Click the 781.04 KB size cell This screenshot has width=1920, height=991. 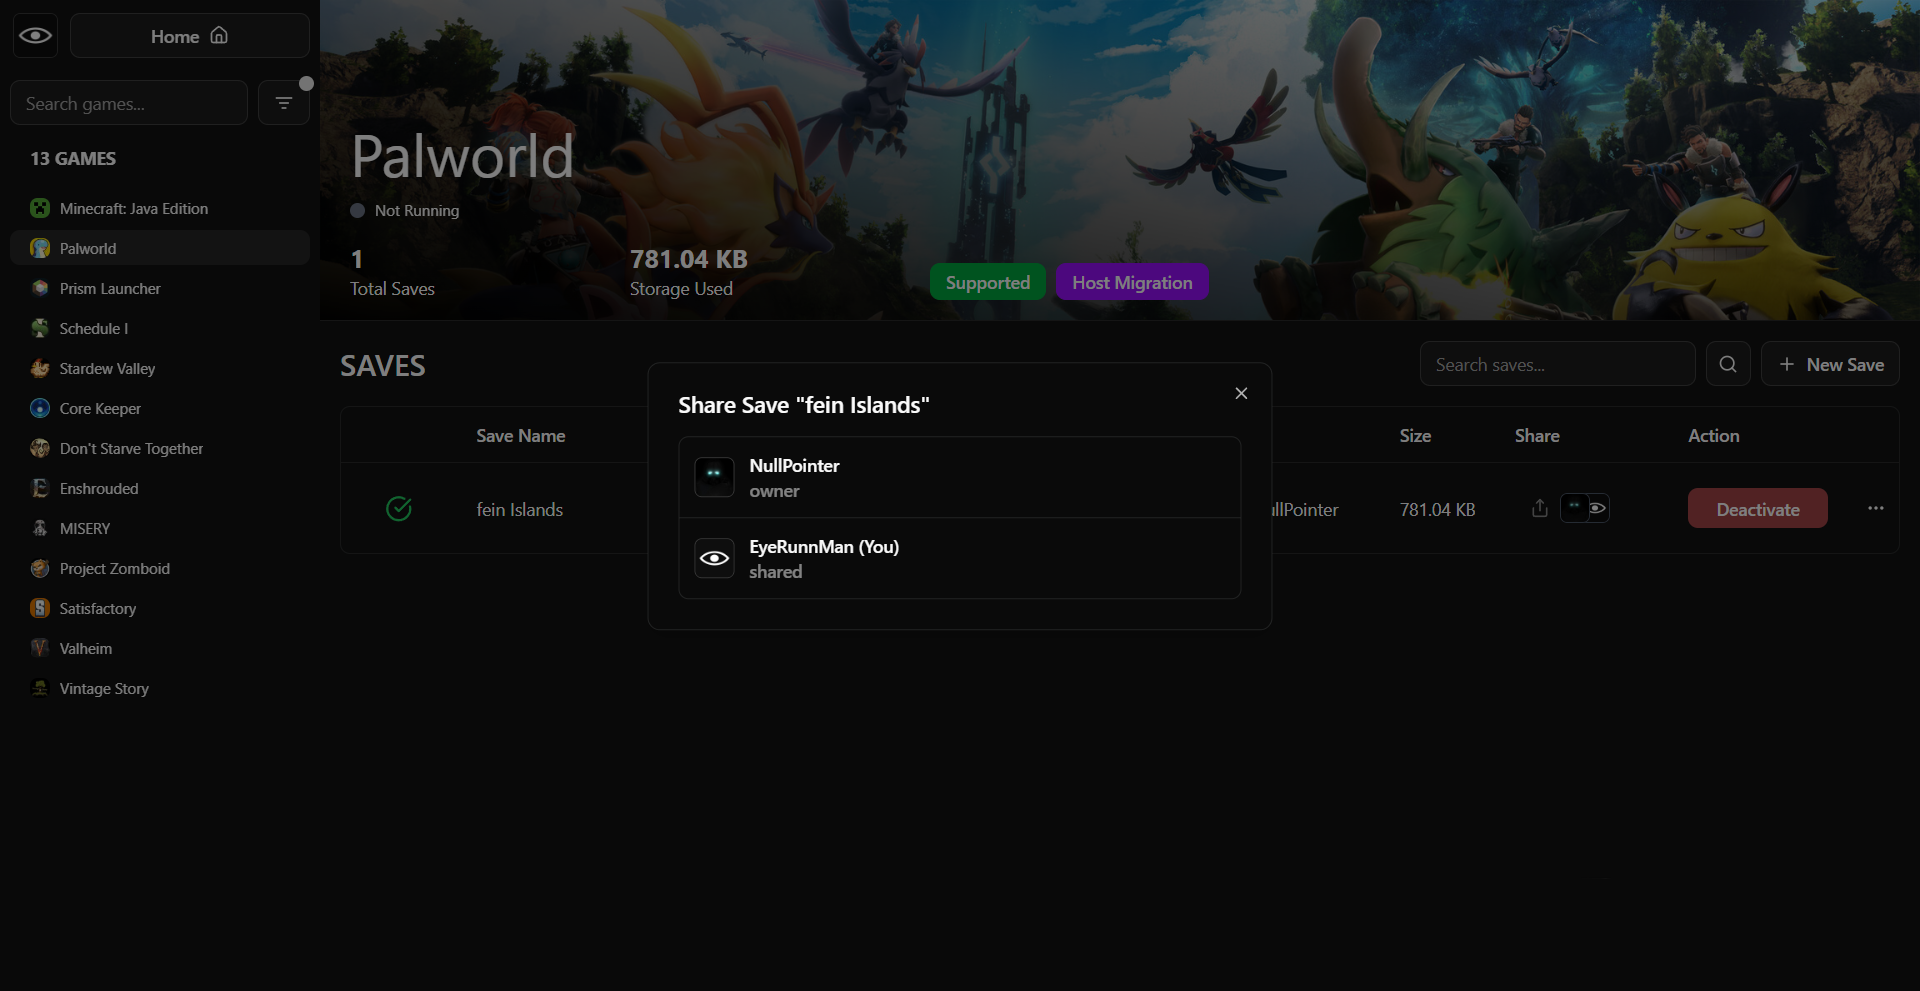[x=1437, y=510]
